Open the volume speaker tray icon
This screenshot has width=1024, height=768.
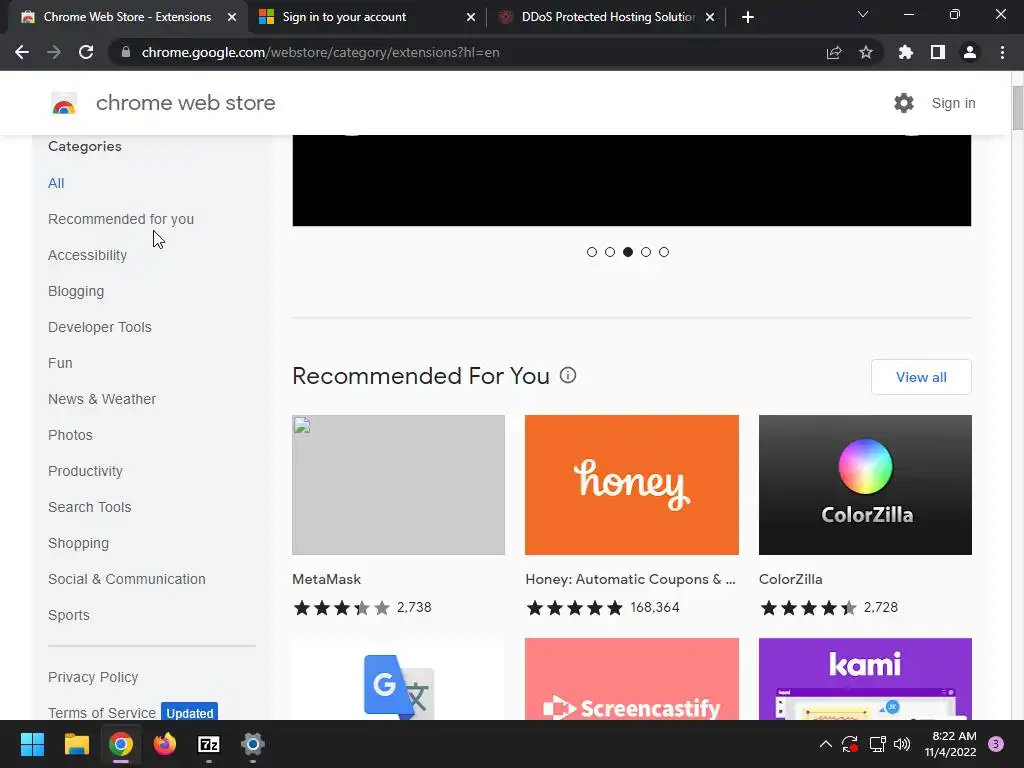click(x=901, y=744)
